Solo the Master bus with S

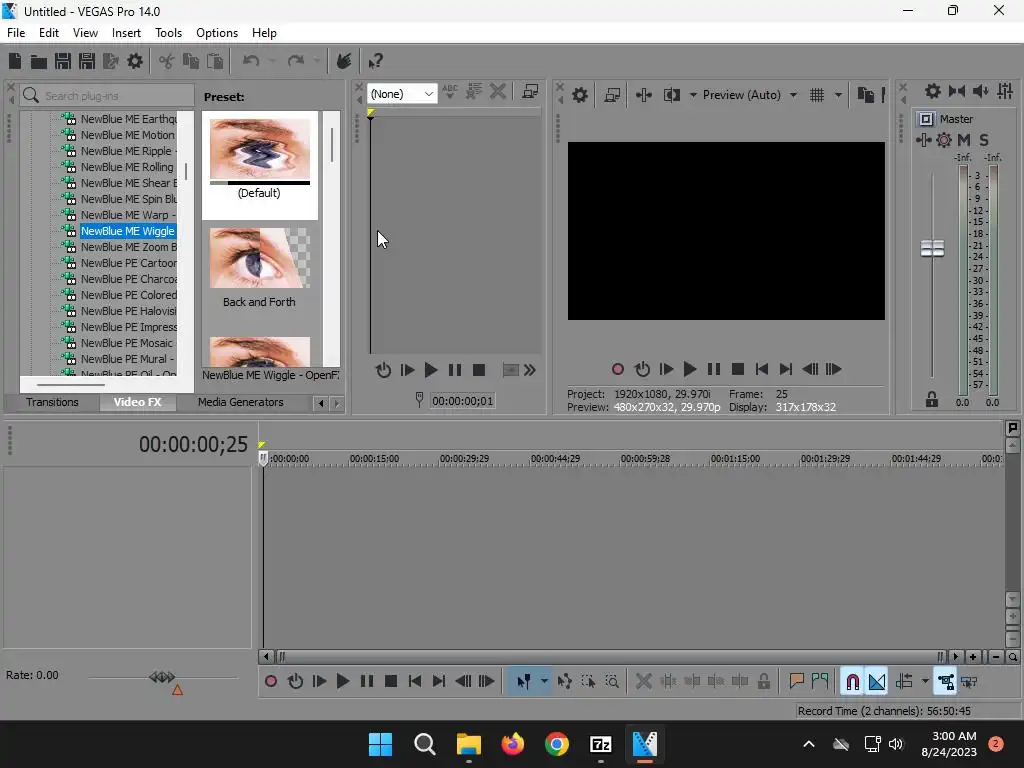984,140
